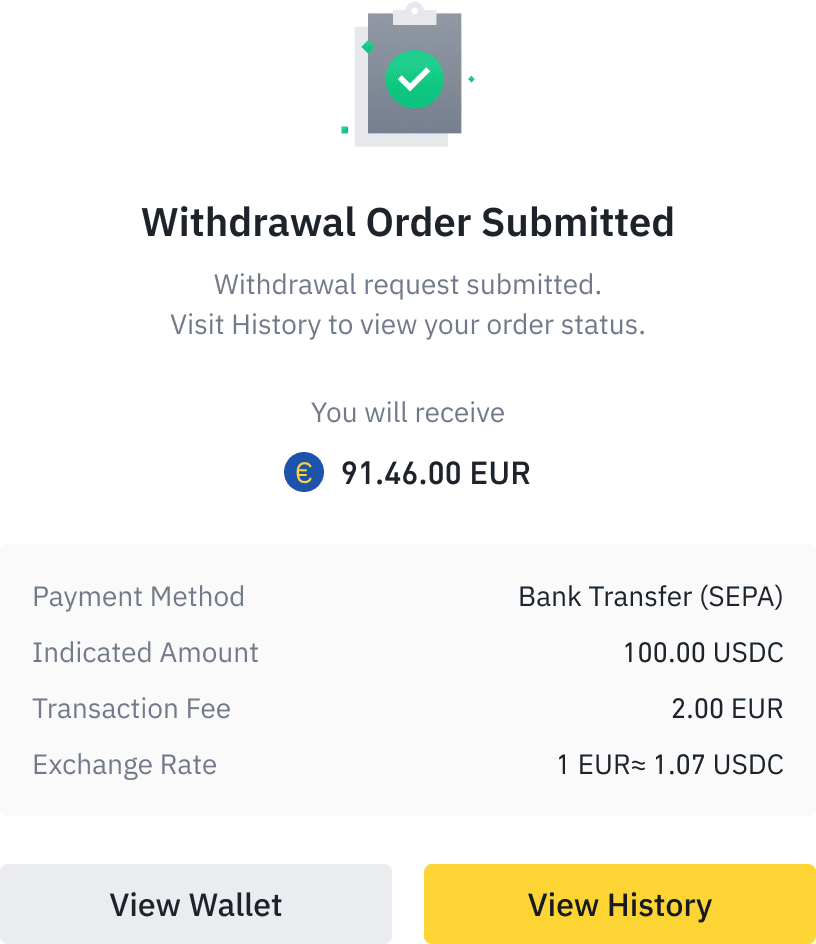
Task: Click the 'You will receive' label
Action: click(408, 413)
